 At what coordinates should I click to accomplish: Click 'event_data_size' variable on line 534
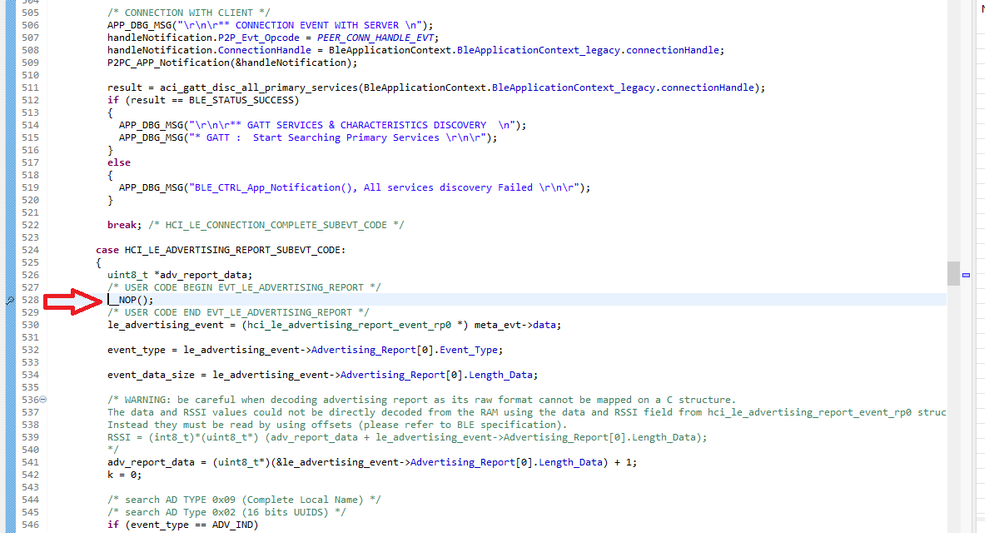pyautogui.click(x=150, y=374)
